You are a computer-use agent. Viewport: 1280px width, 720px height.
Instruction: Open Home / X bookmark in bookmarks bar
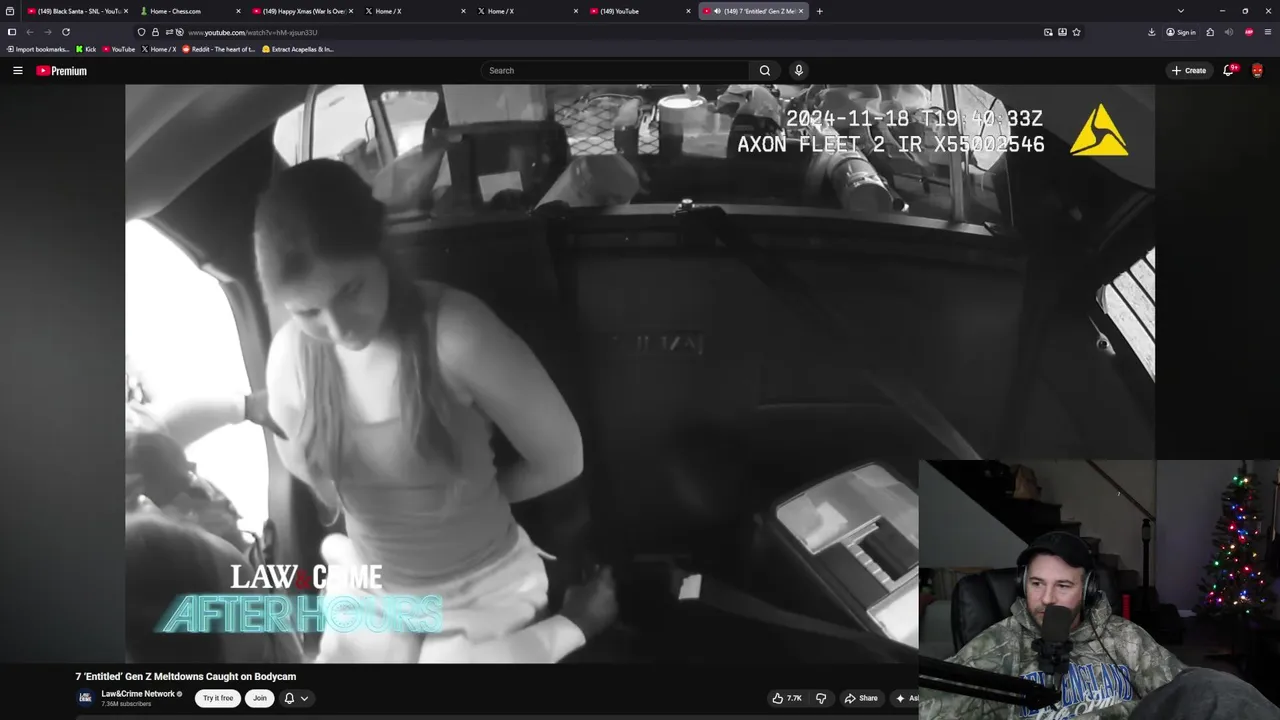[159, 49]
